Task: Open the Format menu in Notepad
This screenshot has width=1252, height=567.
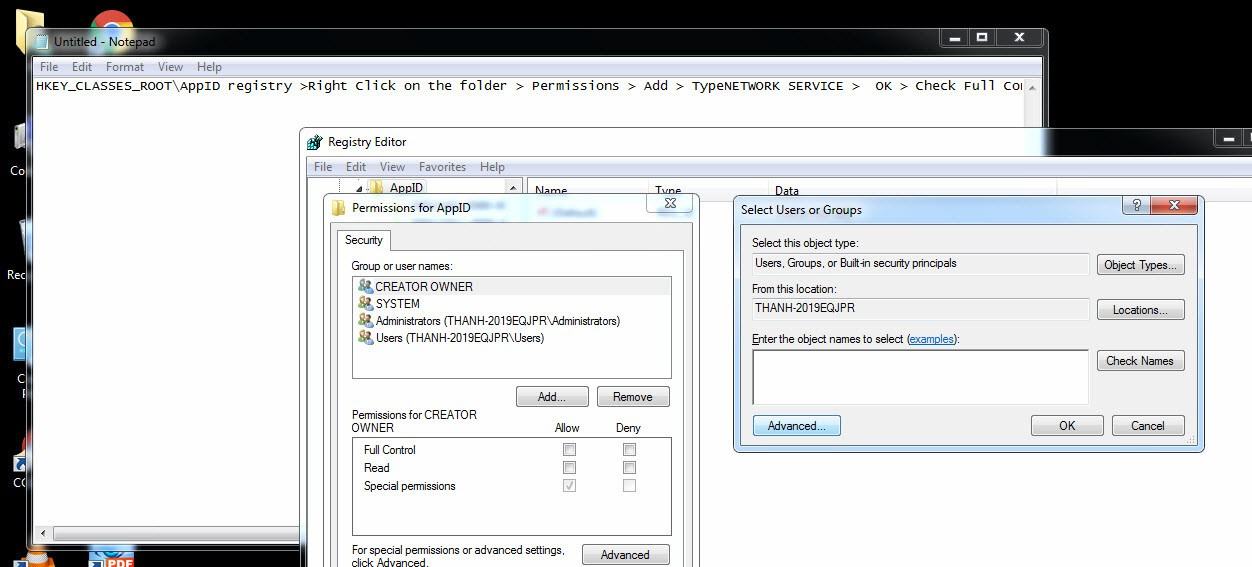Action: point(125,67)
